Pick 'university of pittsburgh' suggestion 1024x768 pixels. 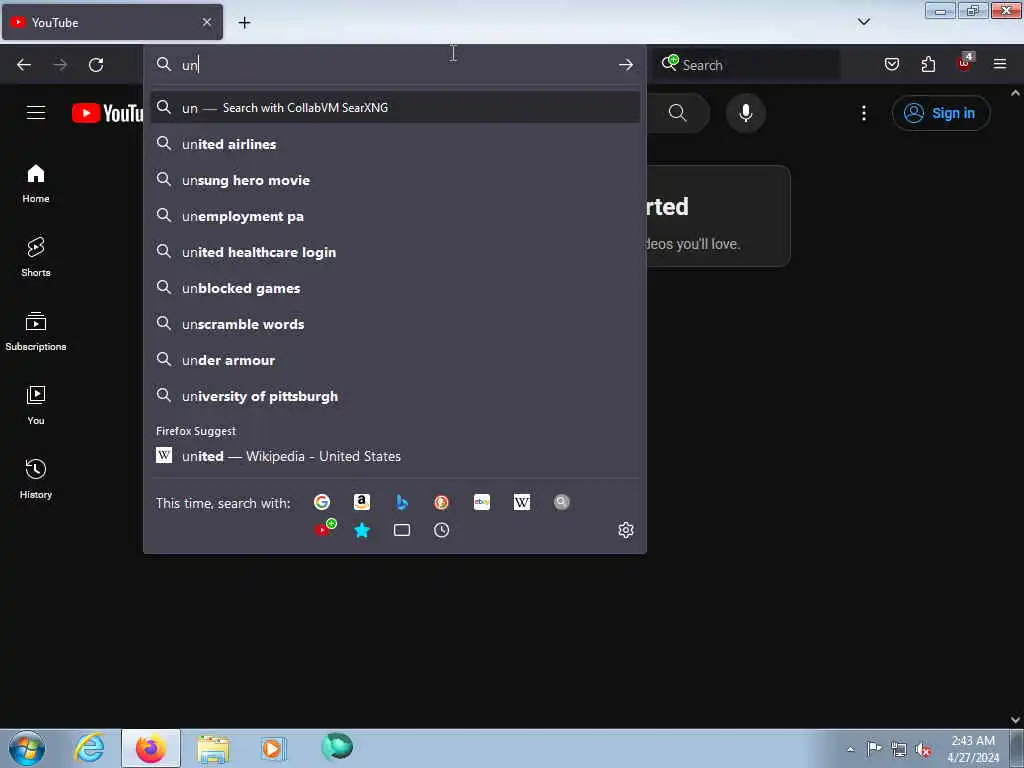394,396
